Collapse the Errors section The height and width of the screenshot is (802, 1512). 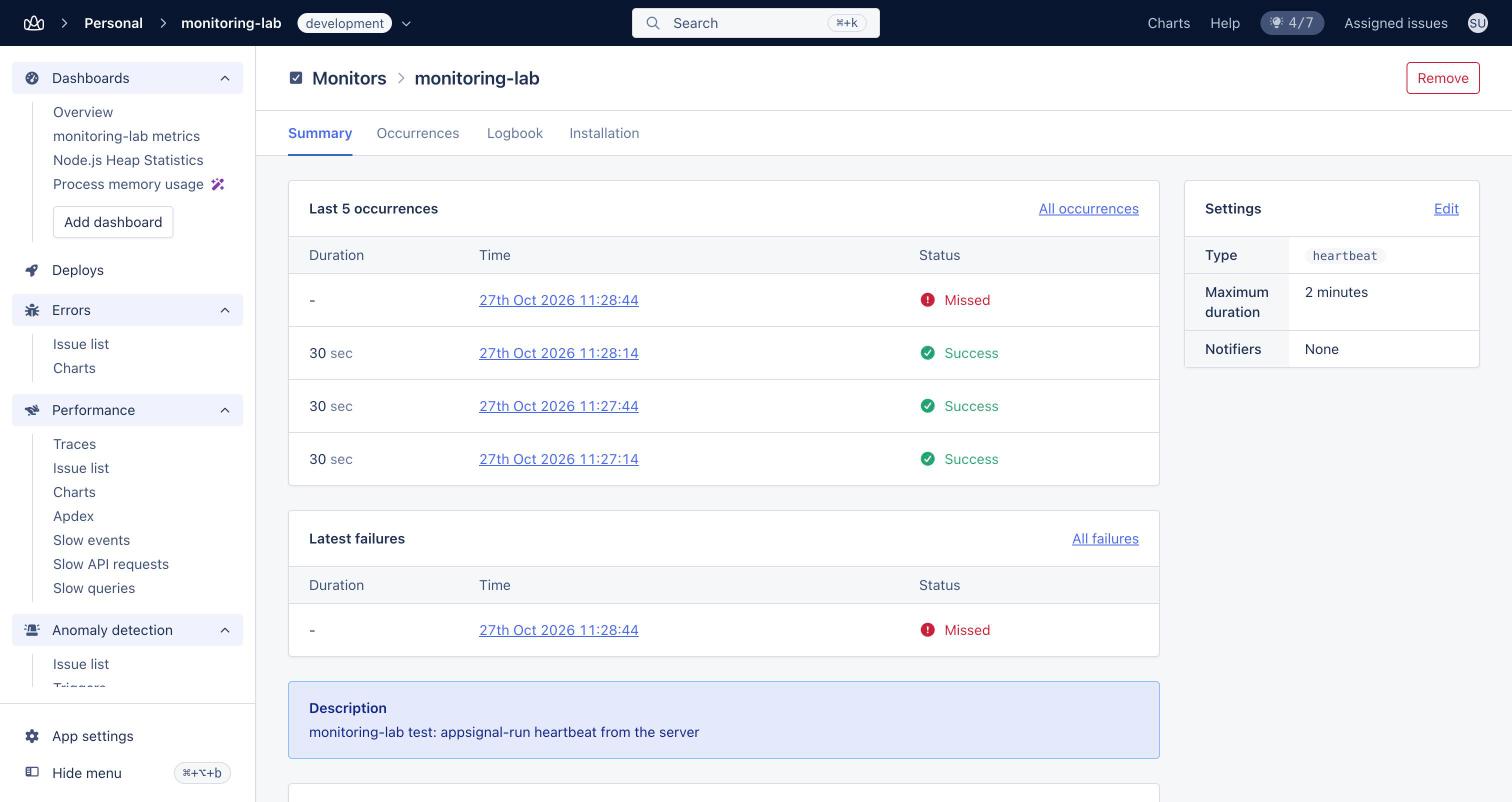coord(225,310)
